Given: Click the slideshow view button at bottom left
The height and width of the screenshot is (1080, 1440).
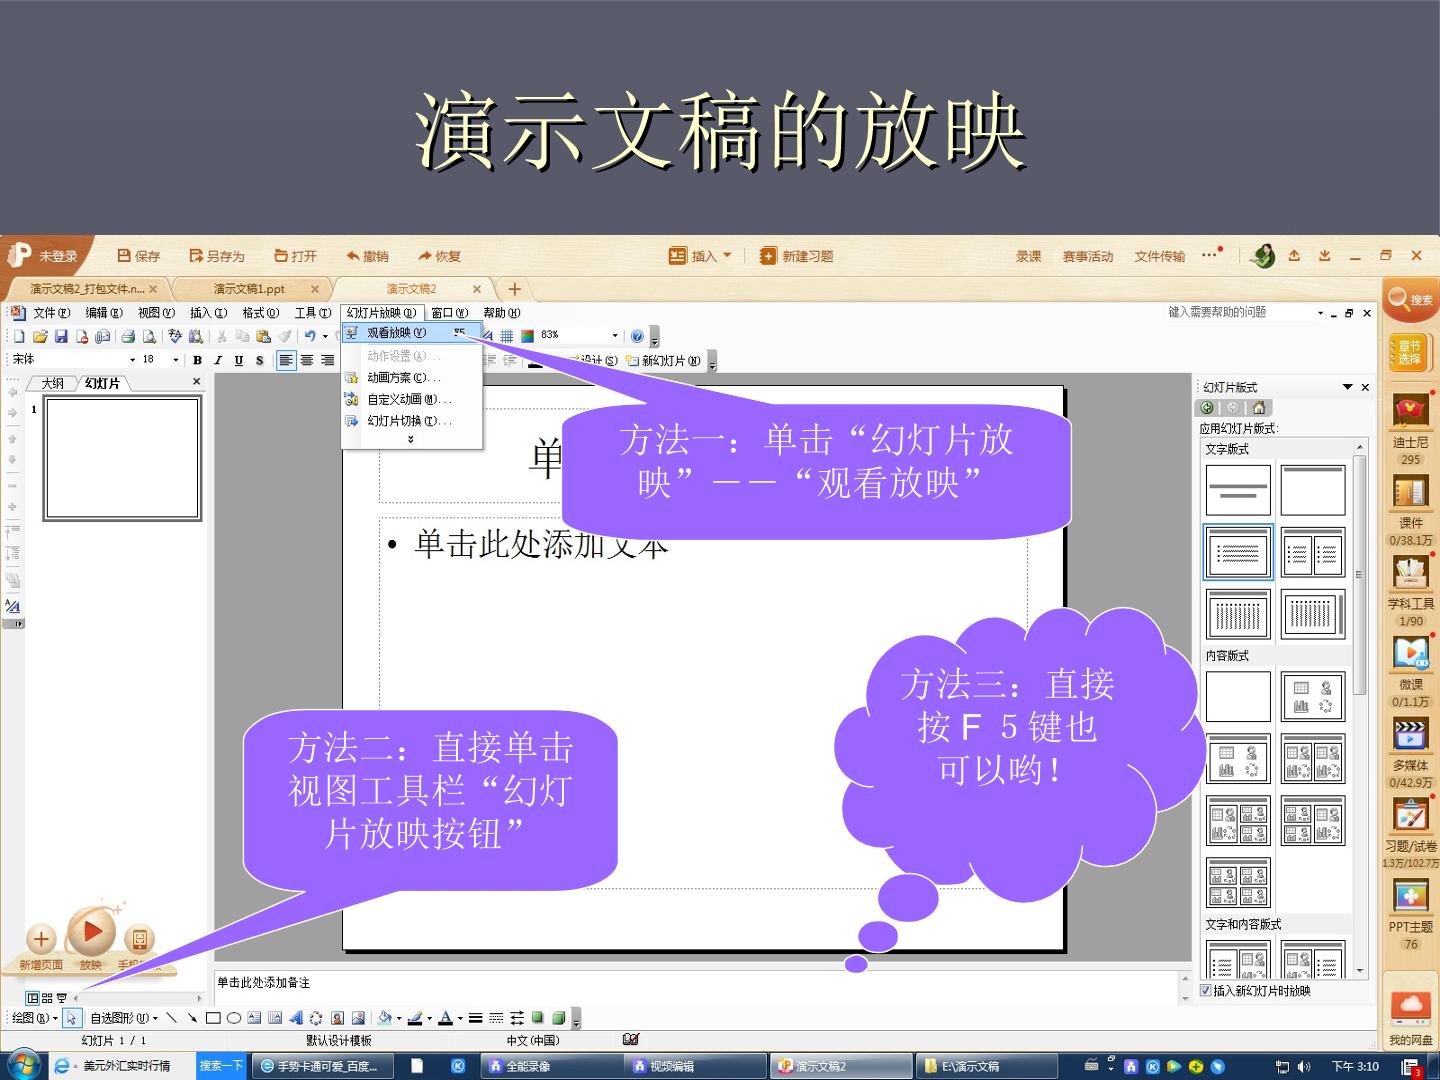Looking at the screenshot, I should pos(62,998).
